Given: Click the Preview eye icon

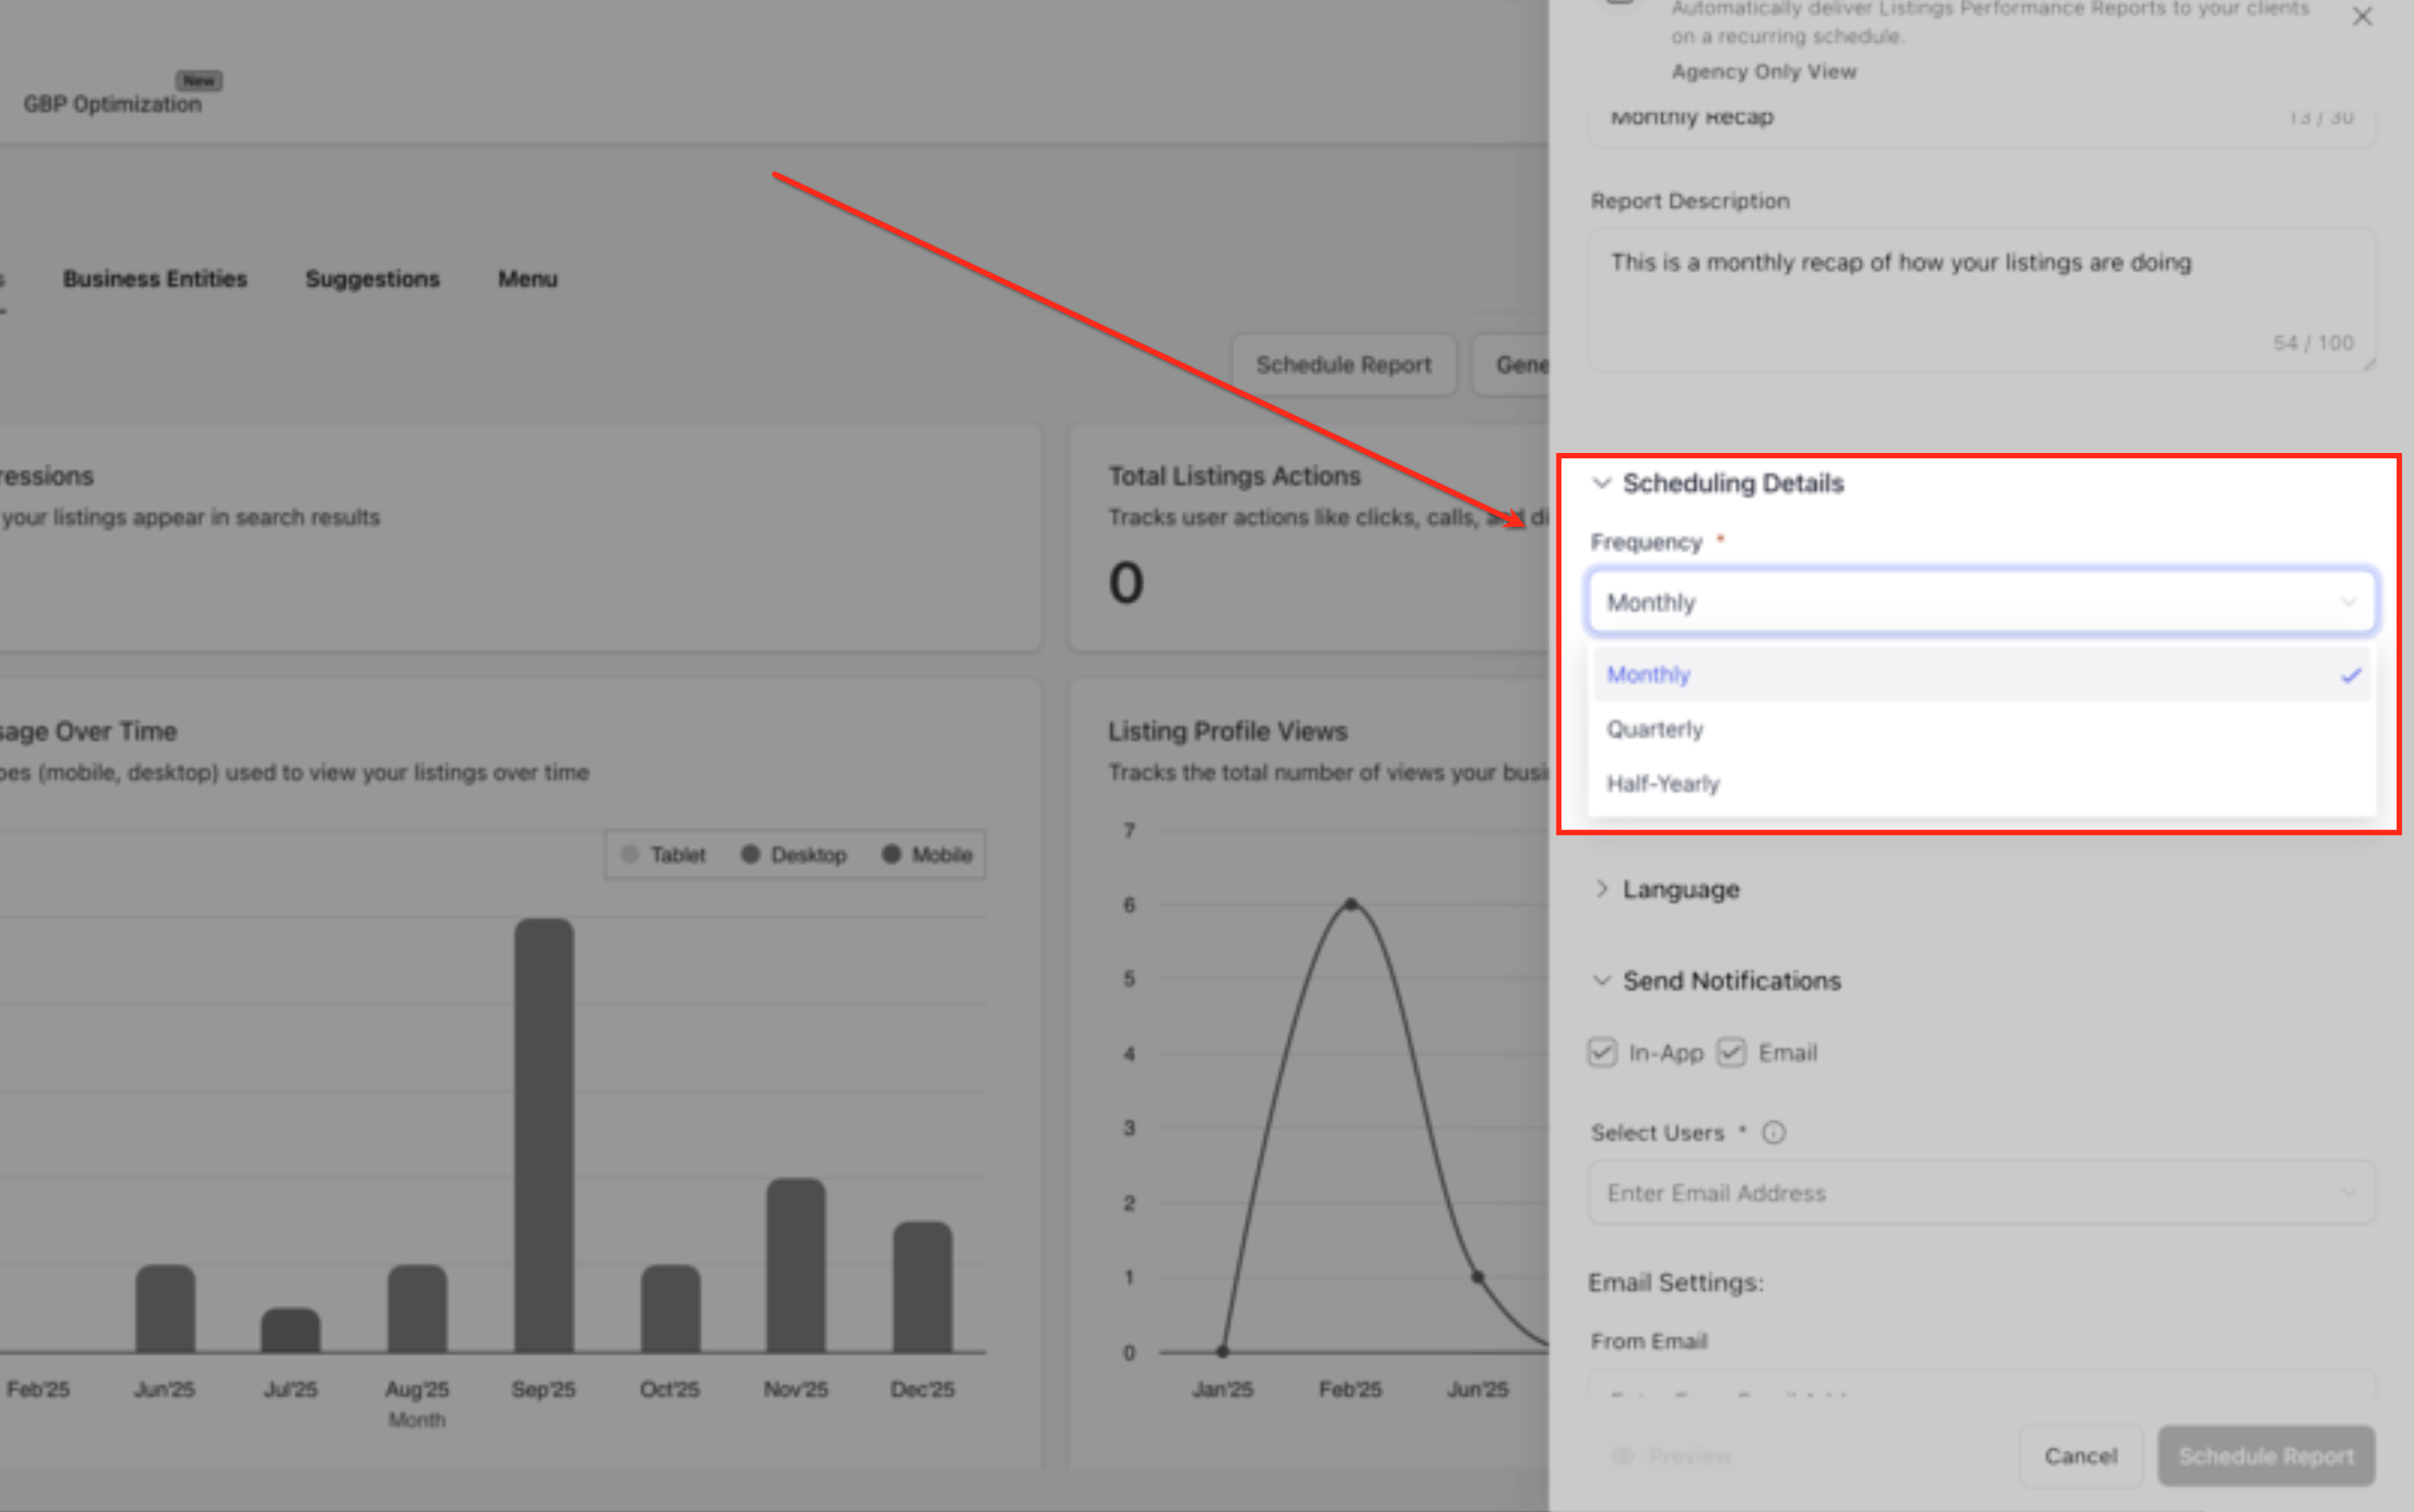Looking at the screenshot, I should coord(1622,1456).
